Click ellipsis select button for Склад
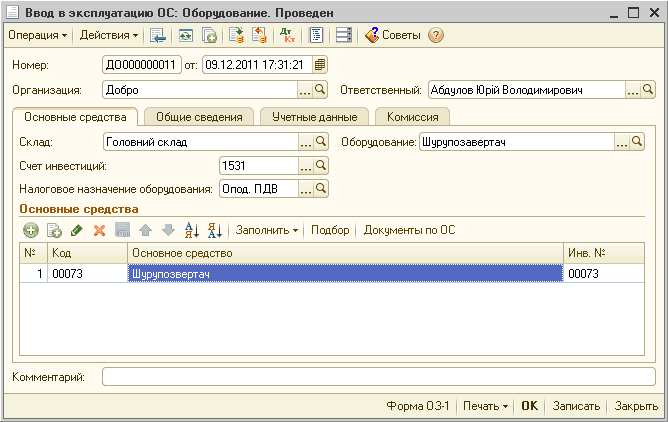This screenshot has height=422, width=668. tap(306, 142)
